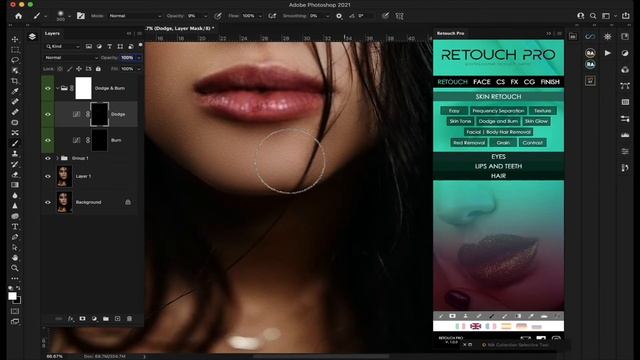The width and height of the screenshot is (640, 360).
Task: Open the layer blend mode Normal dropdown
Action: [71, 58]
